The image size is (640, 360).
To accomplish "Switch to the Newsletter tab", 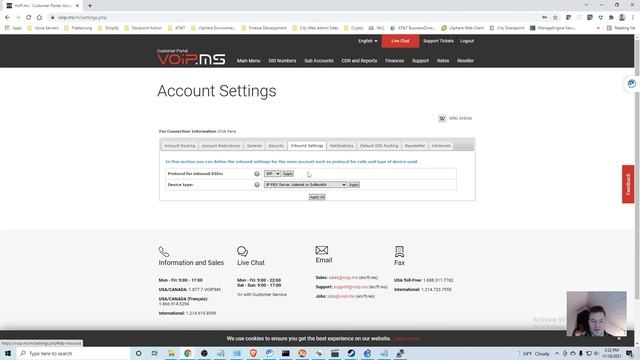I will coord(415,146).
